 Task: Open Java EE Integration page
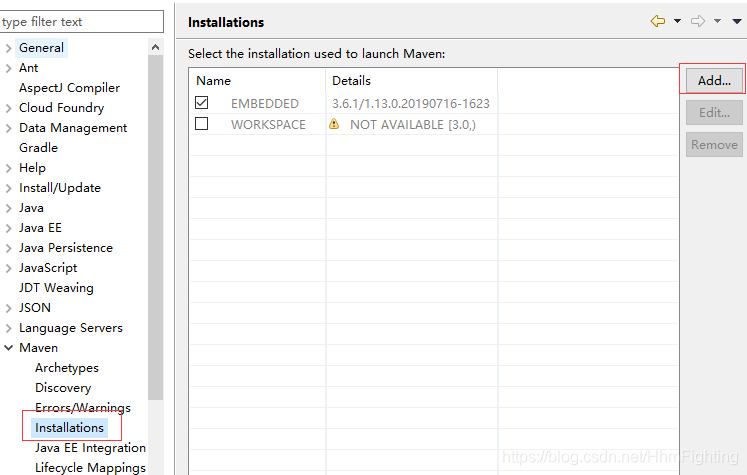tap(90, 448)
